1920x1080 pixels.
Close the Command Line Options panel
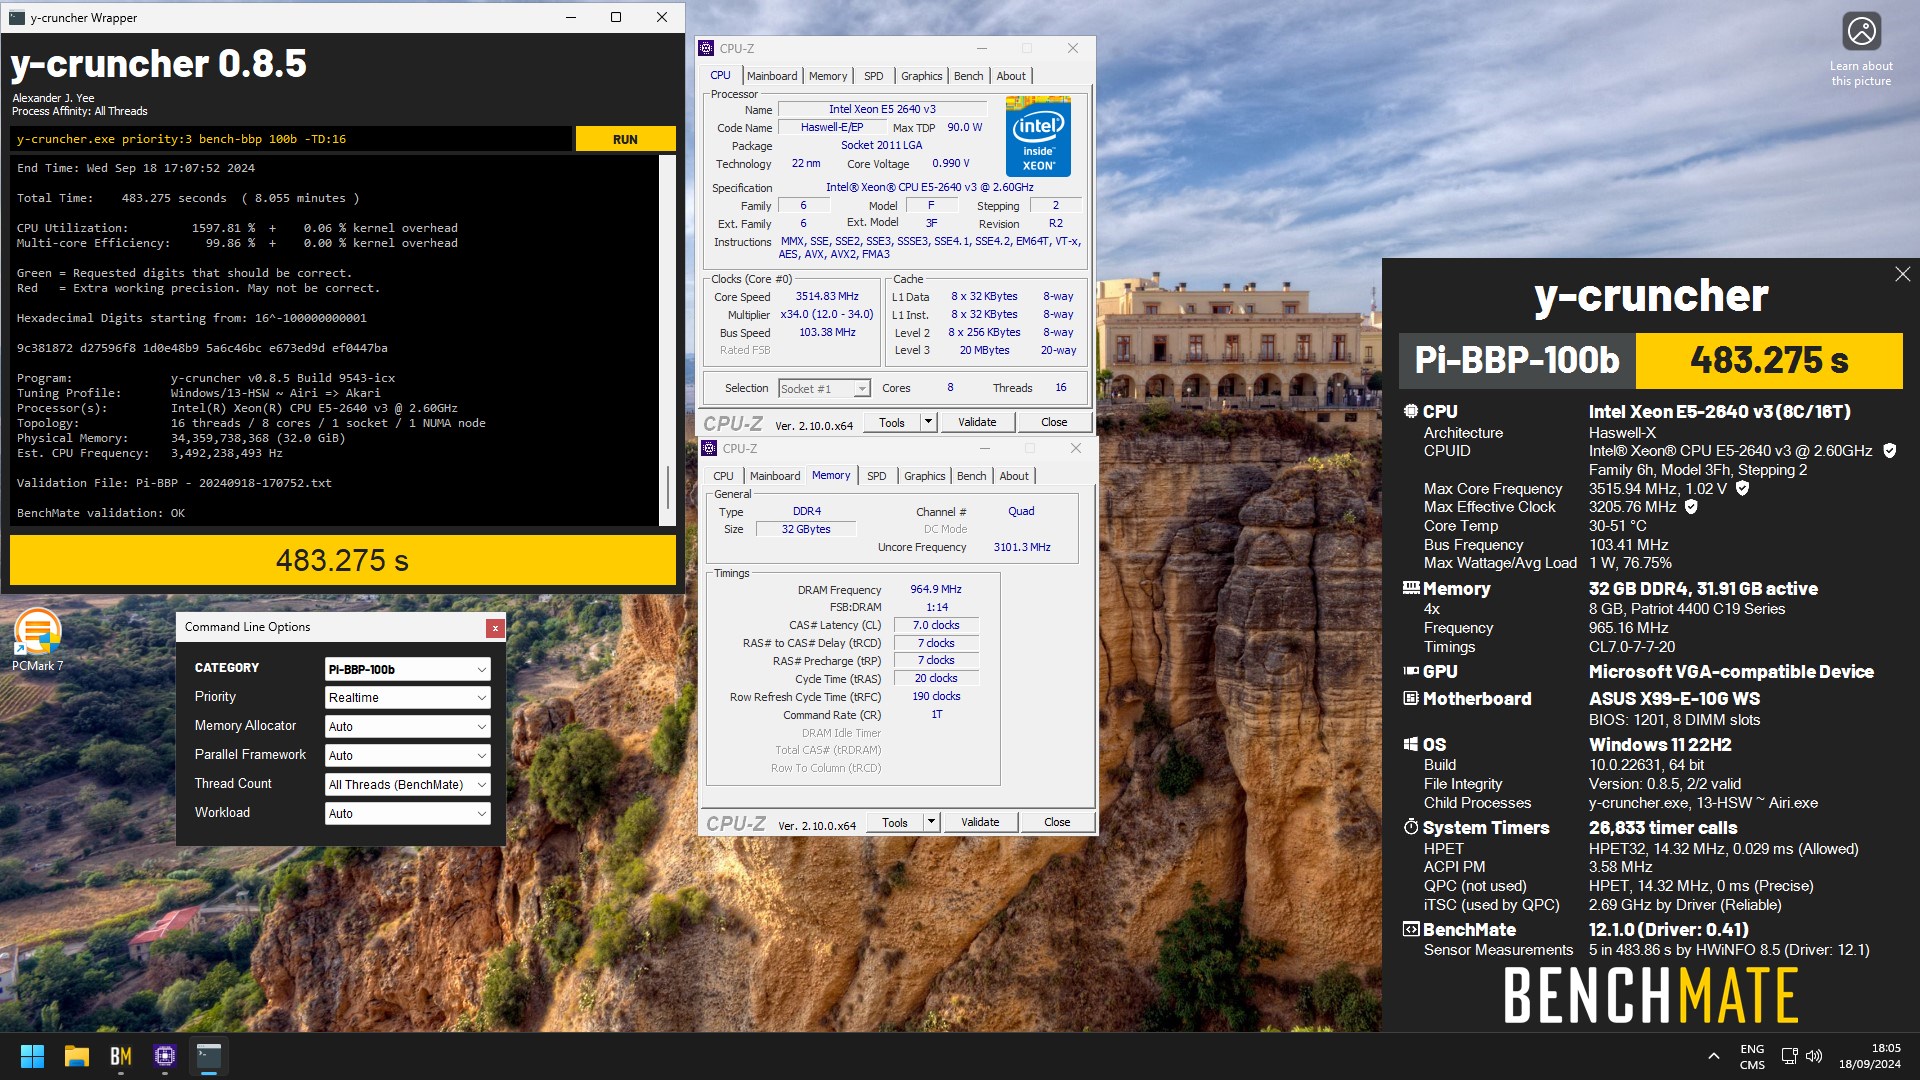[x=495, y=628]
